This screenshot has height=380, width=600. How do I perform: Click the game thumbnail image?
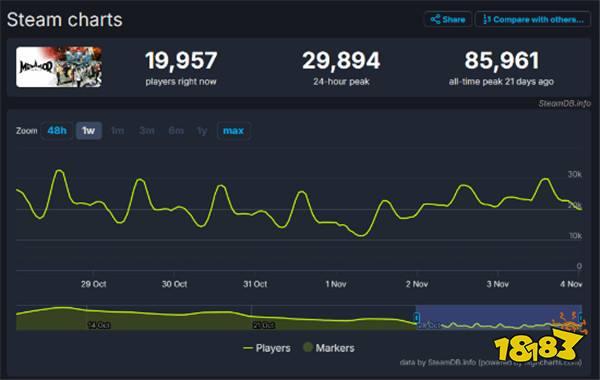(59, 67)
